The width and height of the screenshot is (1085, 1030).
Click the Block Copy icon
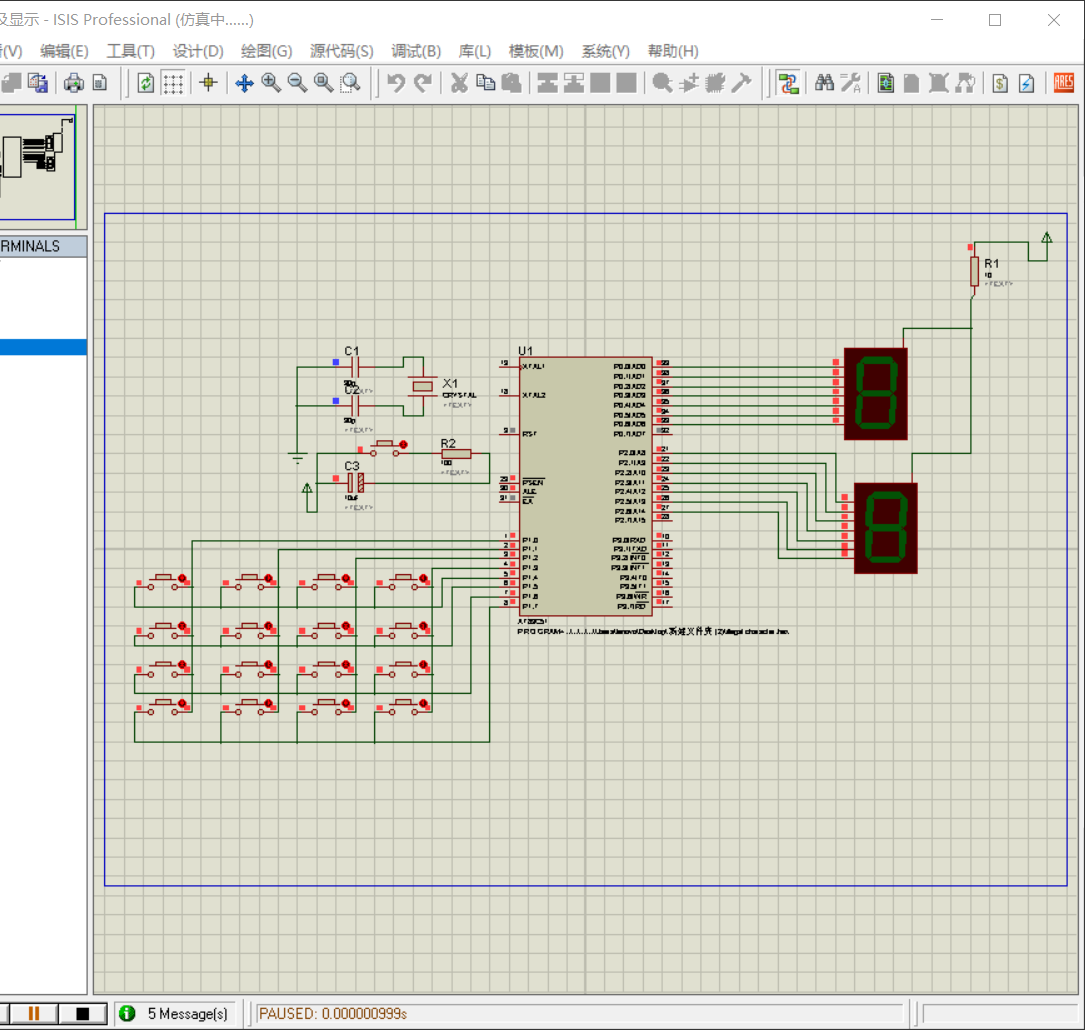pyautogui.click(x=547, y=83)
